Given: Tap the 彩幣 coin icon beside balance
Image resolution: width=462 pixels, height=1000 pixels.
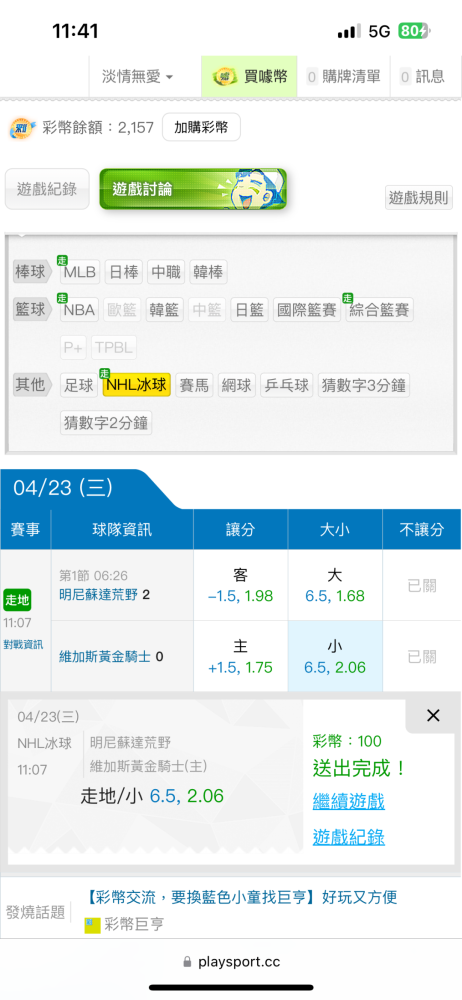Looking at the screenshot, I should tap(22, 128).
